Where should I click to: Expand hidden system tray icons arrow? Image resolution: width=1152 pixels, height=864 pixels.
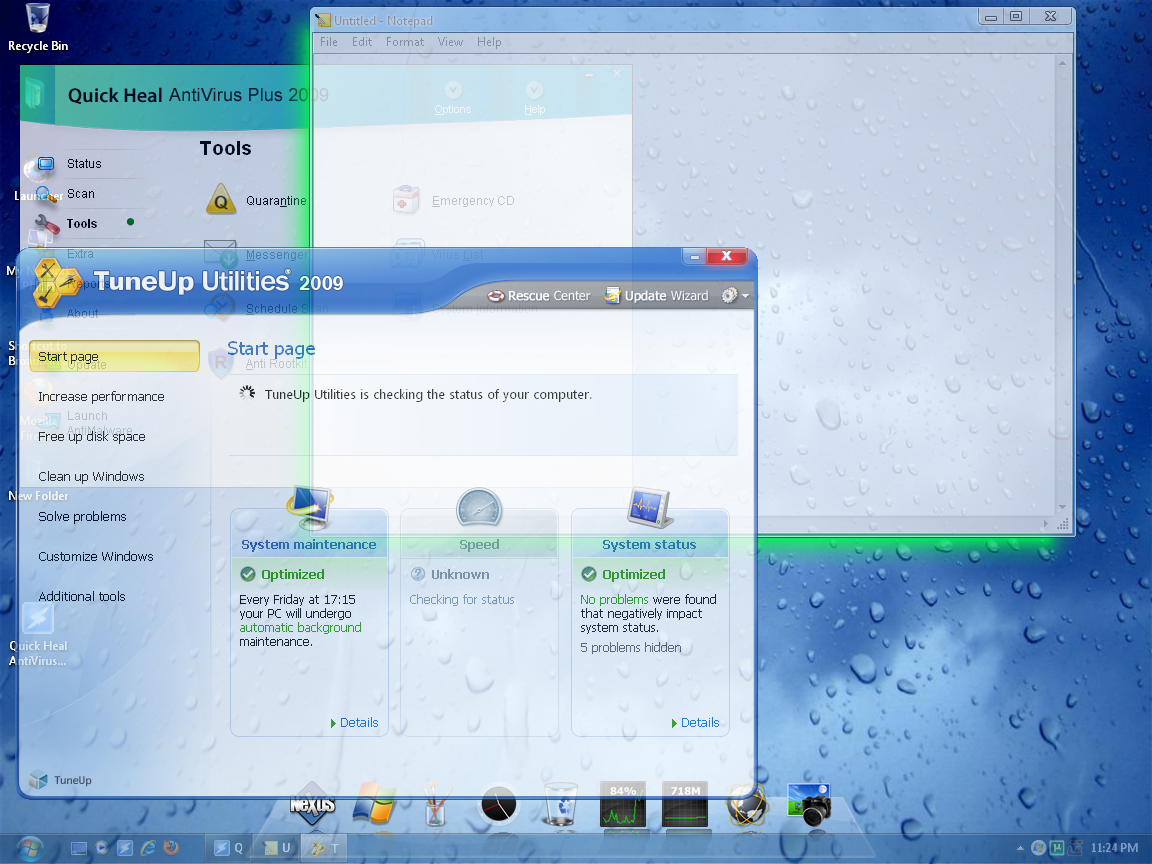coord(1020,848)
